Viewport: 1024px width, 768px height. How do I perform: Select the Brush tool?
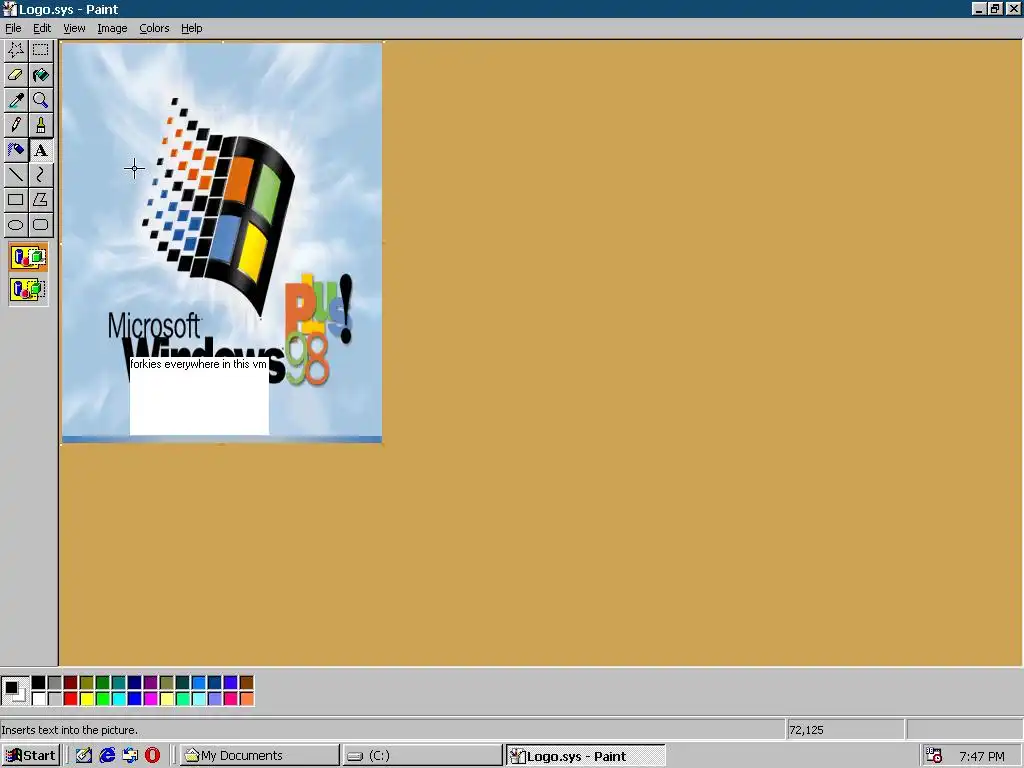40,125
